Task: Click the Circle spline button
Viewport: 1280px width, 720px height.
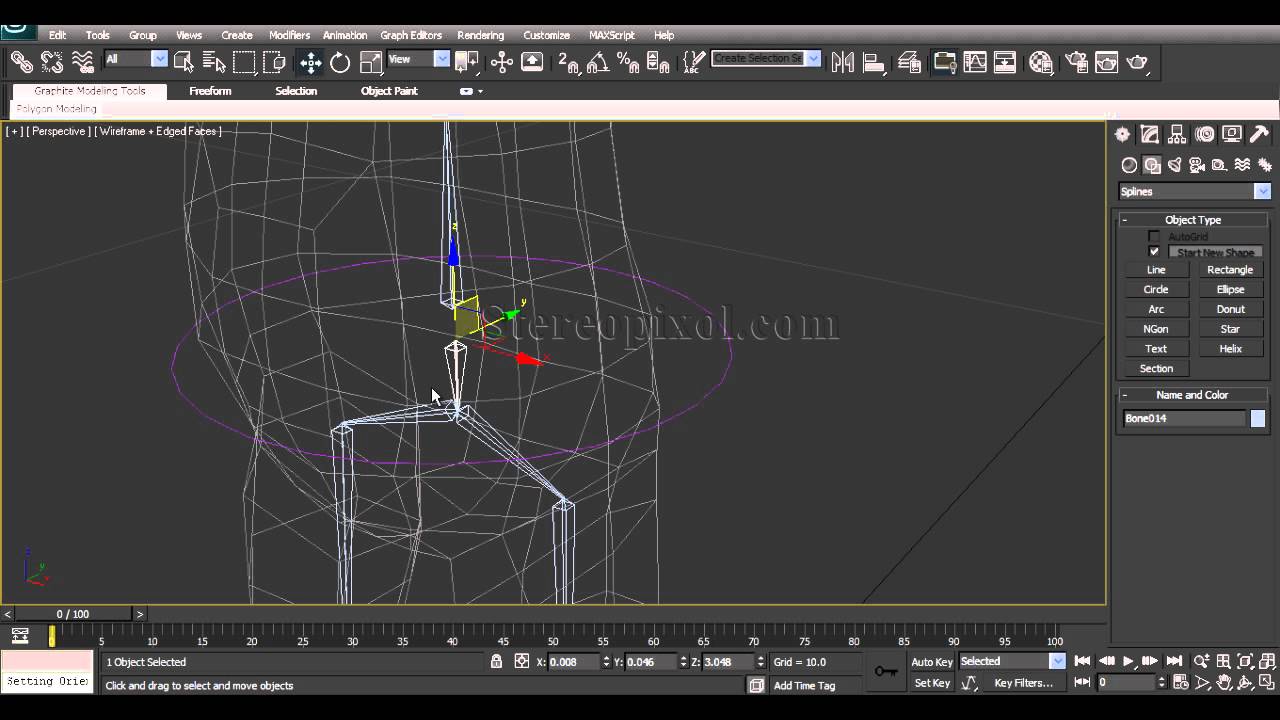Action: pos(1156,289)
